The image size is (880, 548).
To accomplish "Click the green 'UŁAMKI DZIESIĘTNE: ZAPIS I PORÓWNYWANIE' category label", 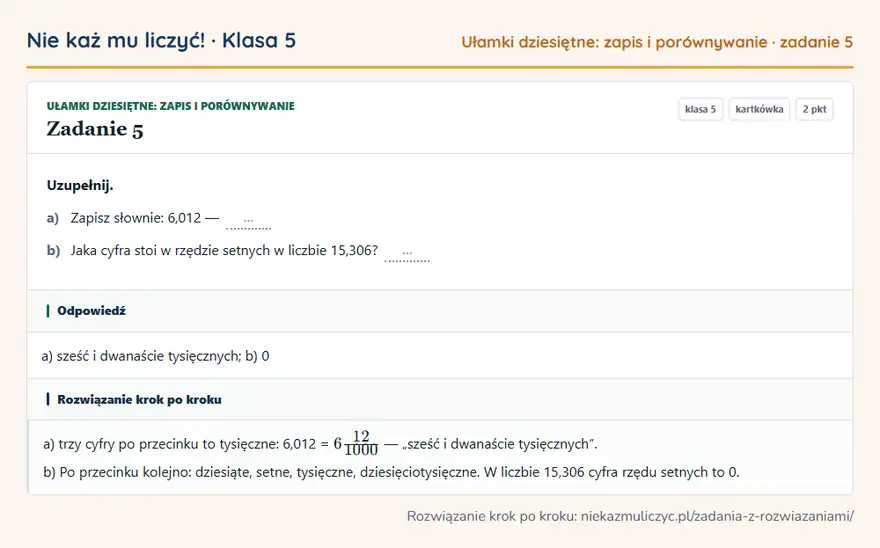I will pyautogui.click(x=171, y=106).
